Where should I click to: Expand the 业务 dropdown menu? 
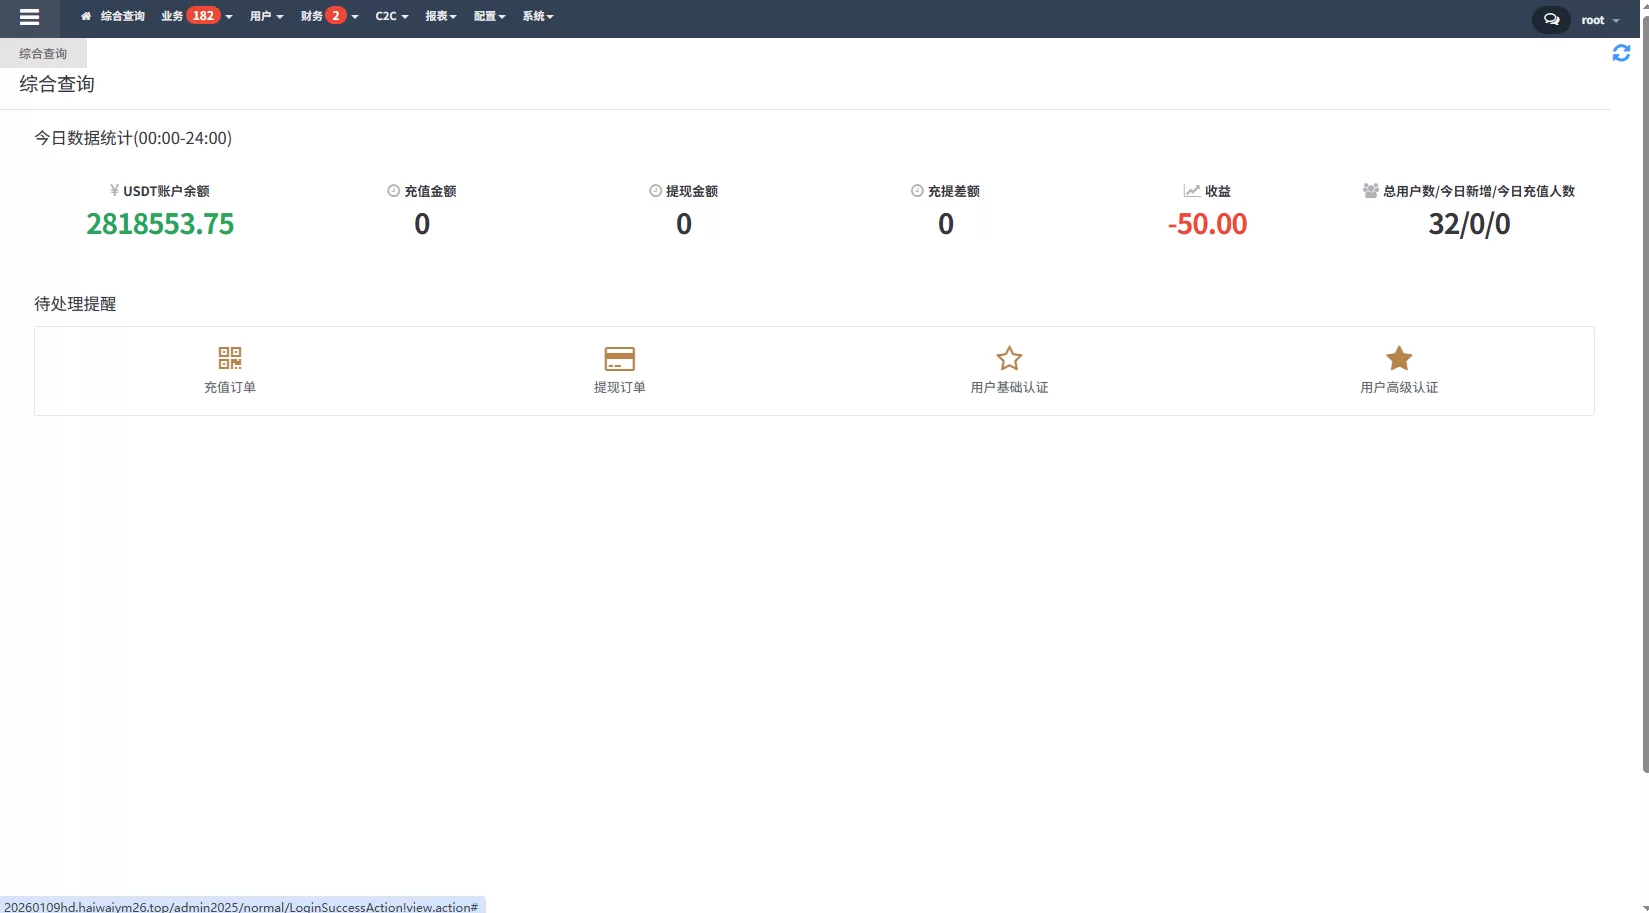coord(196,16)
